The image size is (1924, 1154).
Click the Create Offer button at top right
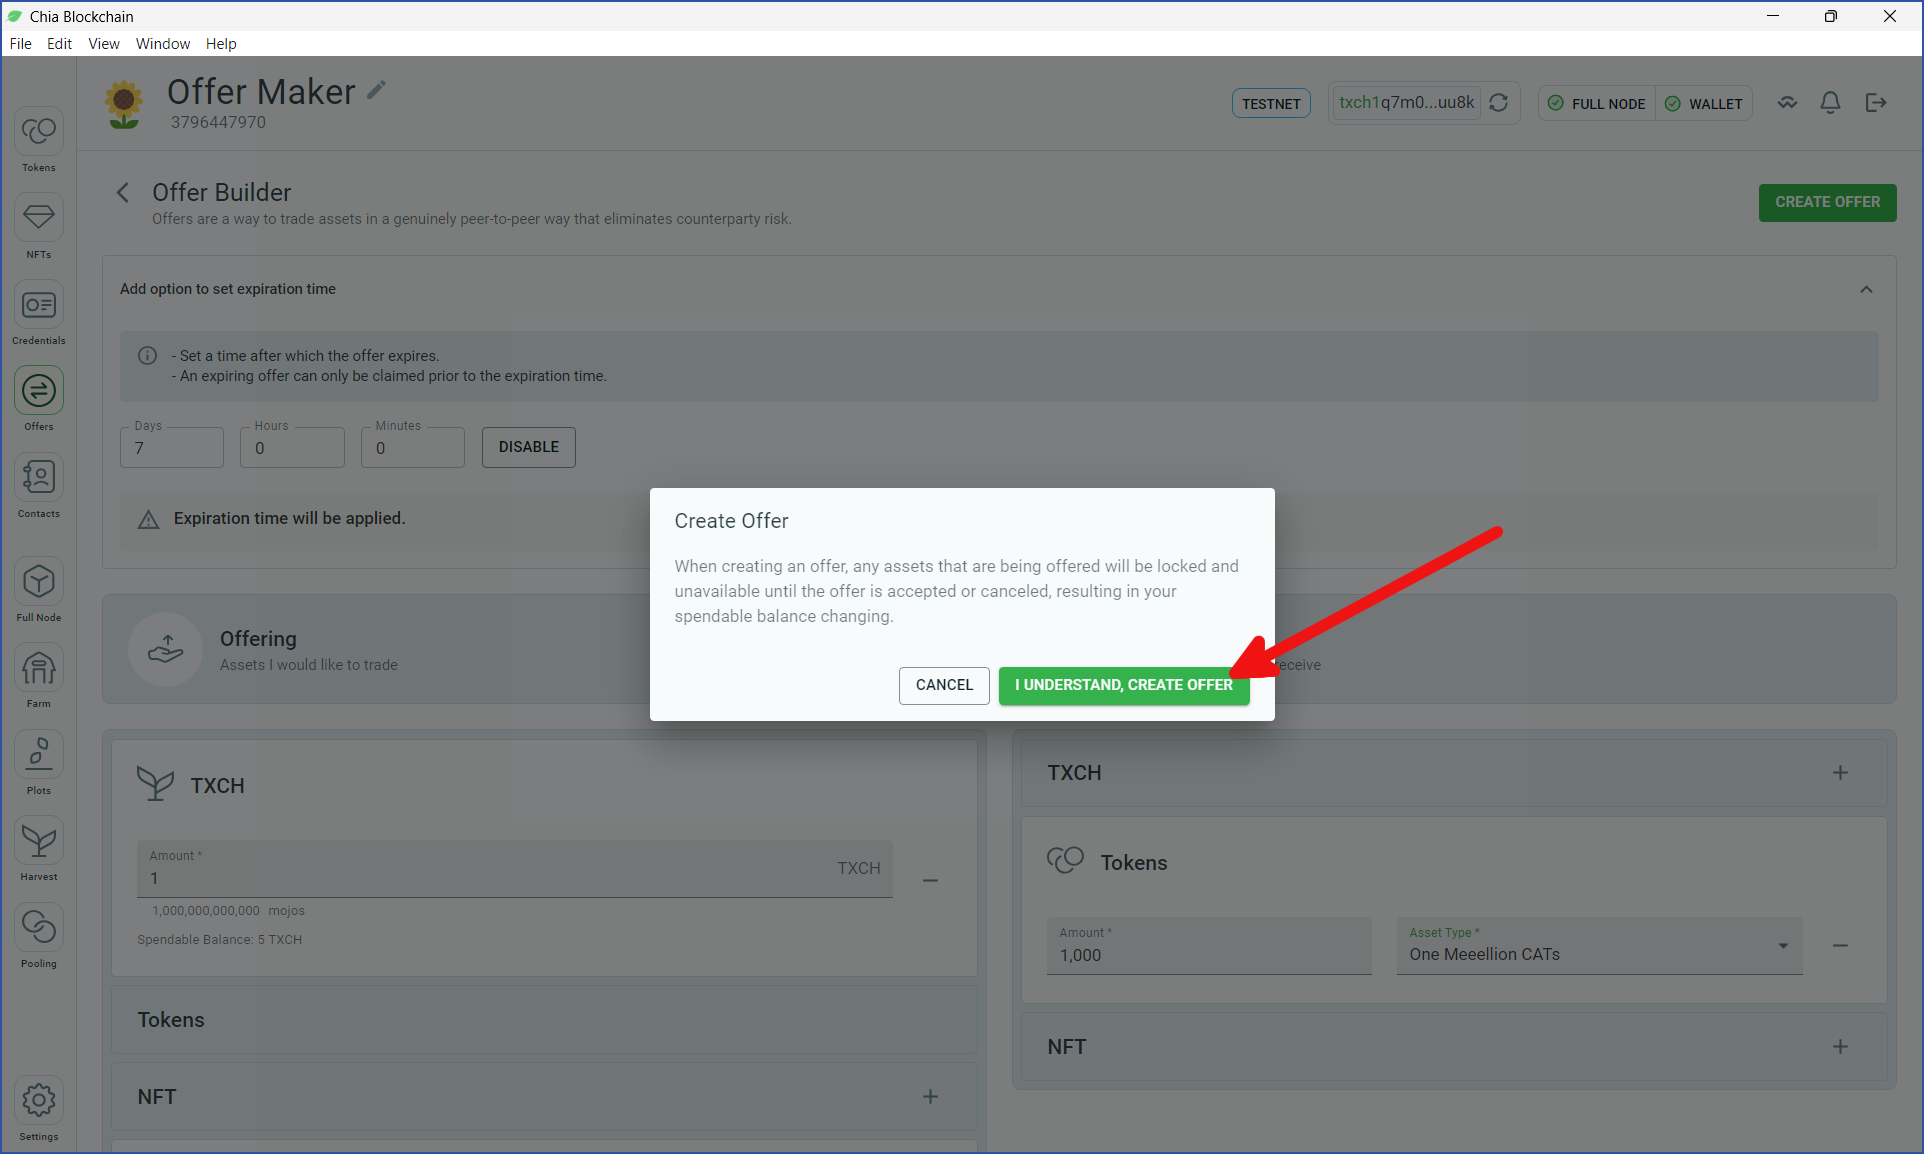(1827, 202)
